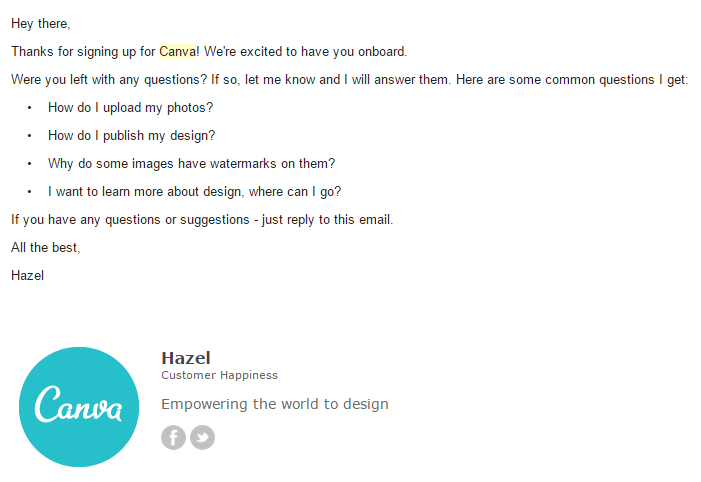This screenshot has height=482, width=701.
Task: Click the Twitter bird icon
Action: pos(203,437)
